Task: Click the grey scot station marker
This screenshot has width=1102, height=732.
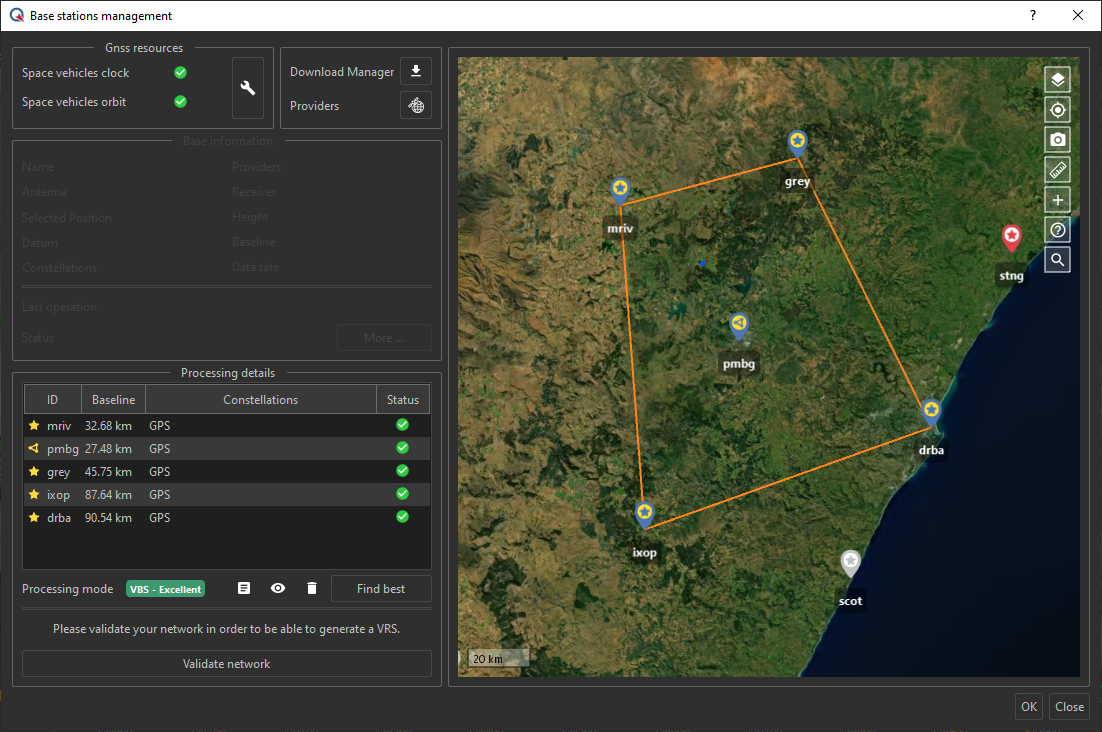Action: point(850,563)
